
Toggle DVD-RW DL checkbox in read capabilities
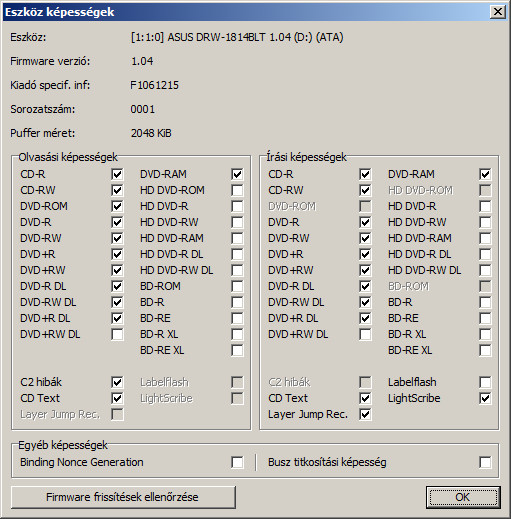pos(117,302)
